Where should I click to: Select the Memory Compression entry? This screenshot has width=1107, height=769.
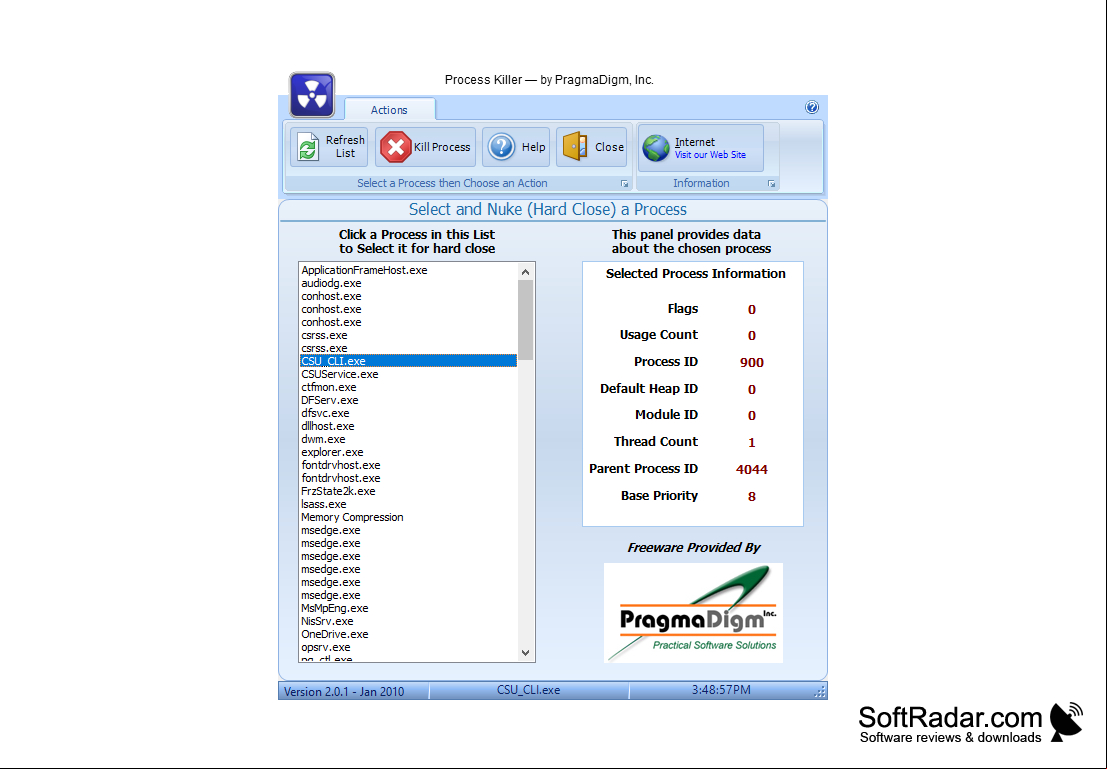408,517
